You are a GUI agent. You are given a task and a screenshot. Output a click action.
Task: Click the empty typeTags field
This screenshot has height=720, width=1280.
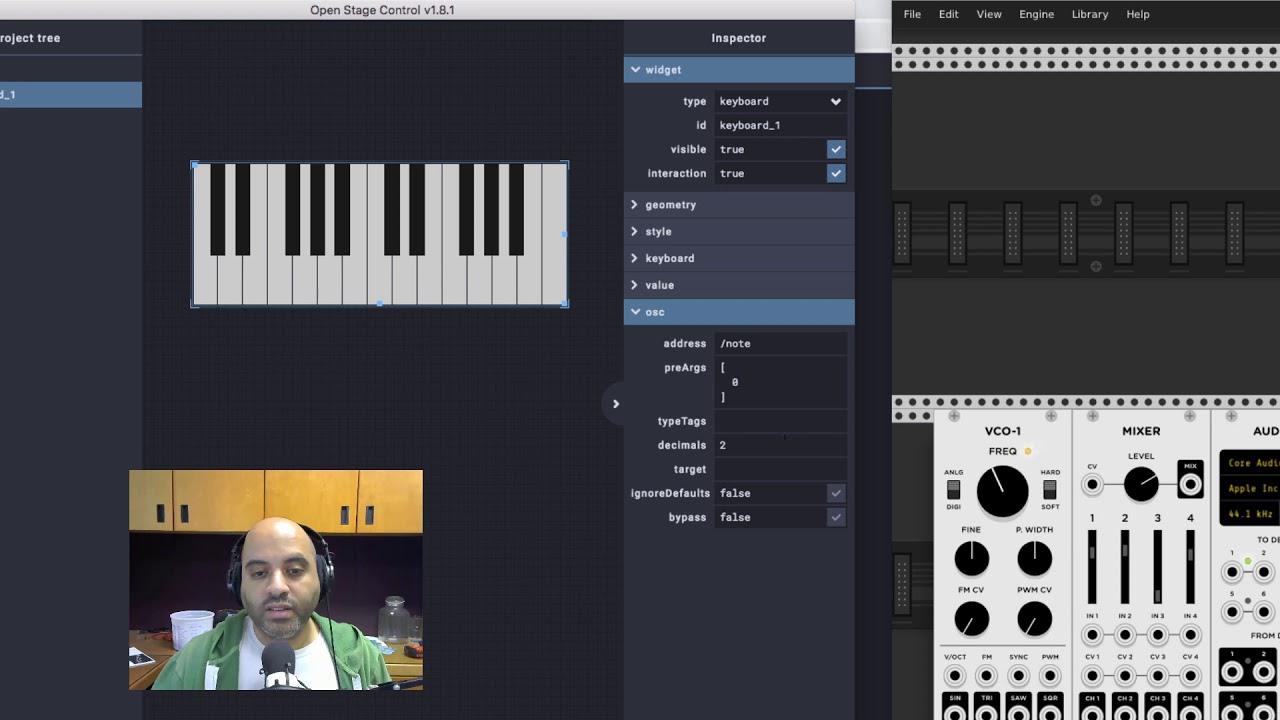click(781, 421)
